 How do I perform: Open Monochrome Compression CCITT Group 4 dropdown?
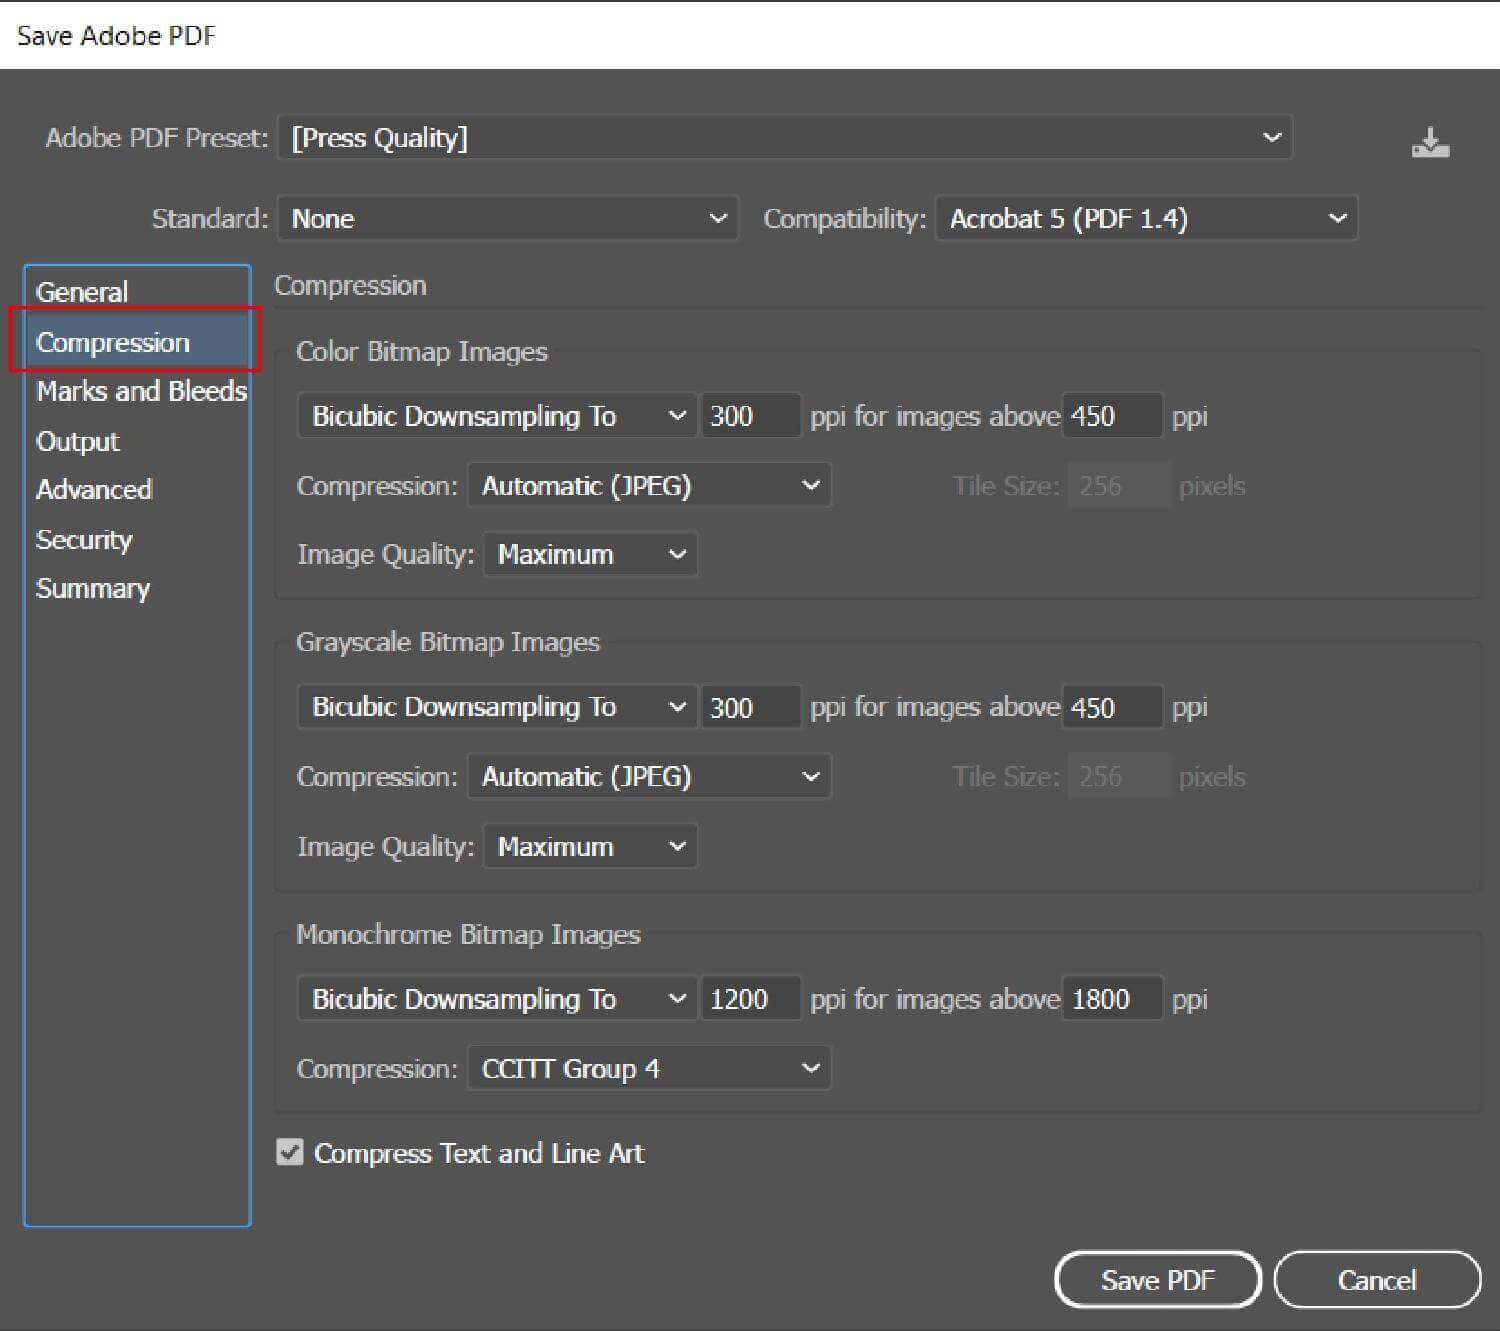[649, 1069]
